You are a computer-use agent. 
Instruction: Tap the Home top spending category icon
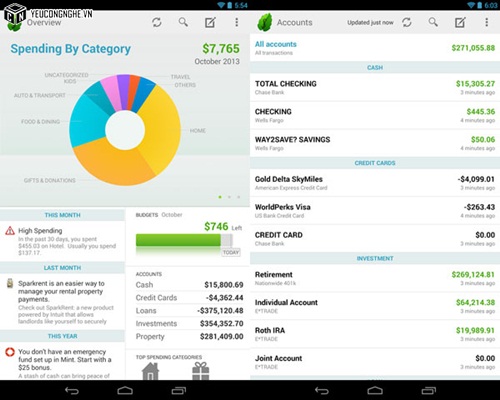tap(150, 371)
